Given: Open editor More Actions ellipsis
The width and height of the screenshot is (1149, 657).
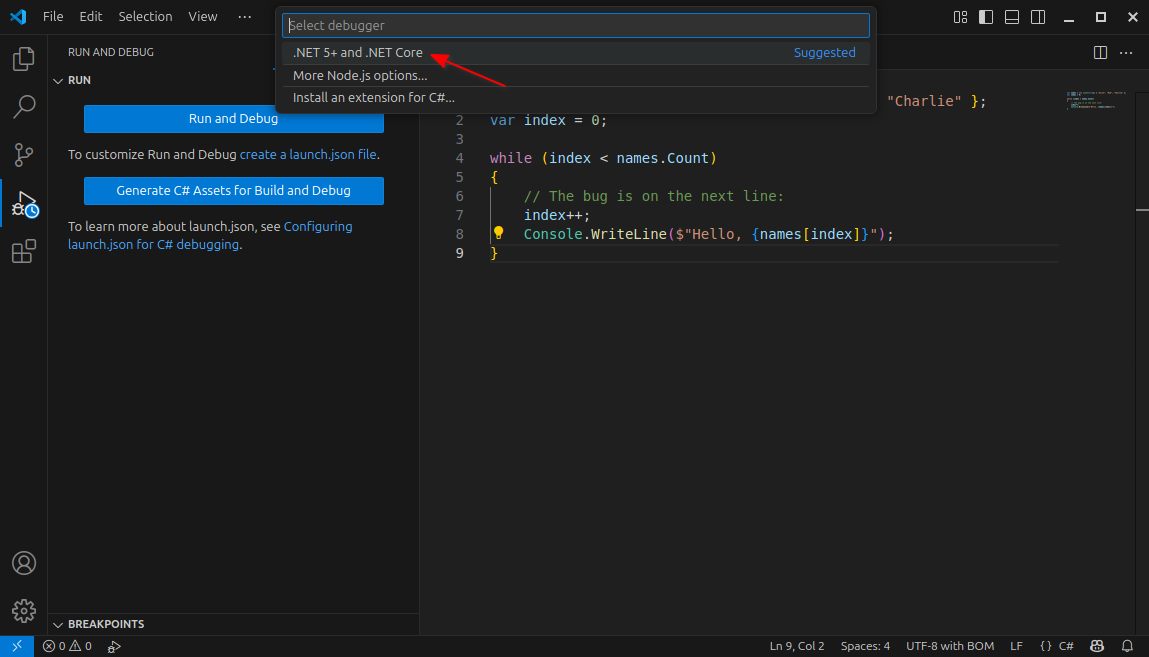Looking at the screenshot, I should [1126, 53].
